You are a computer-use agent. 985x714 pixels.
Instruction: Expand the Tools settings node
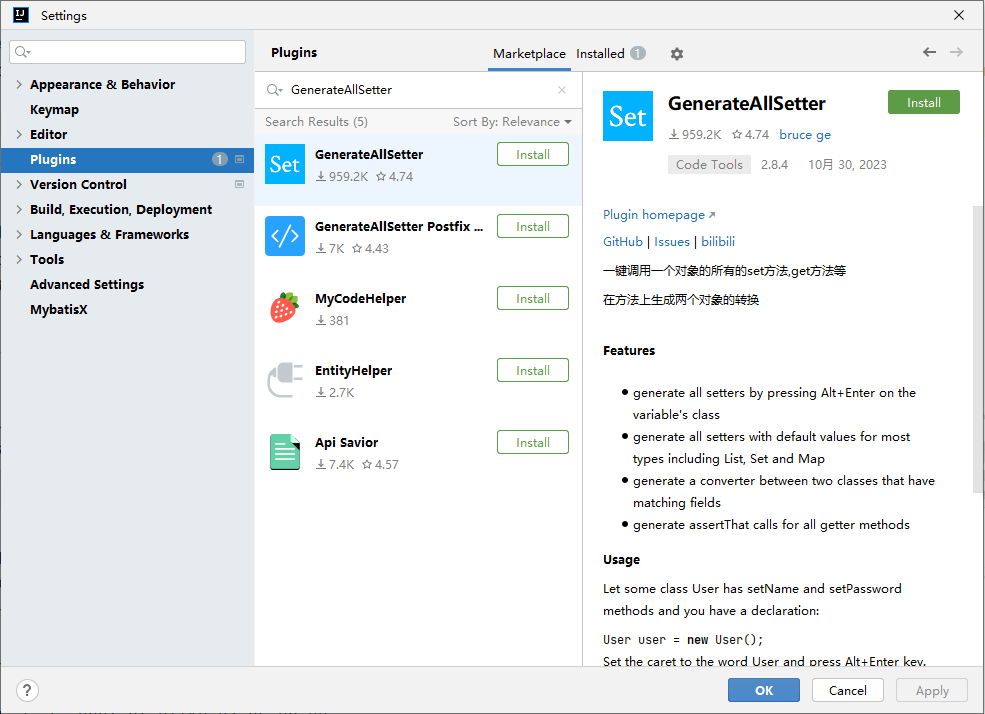[x=19, y=259]
